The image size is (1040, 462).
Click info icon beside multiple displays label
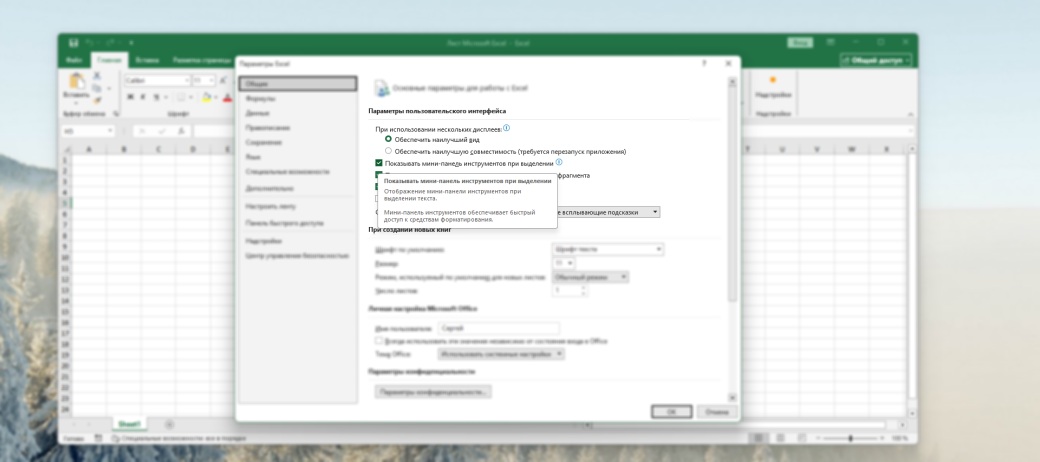point(506,128)
